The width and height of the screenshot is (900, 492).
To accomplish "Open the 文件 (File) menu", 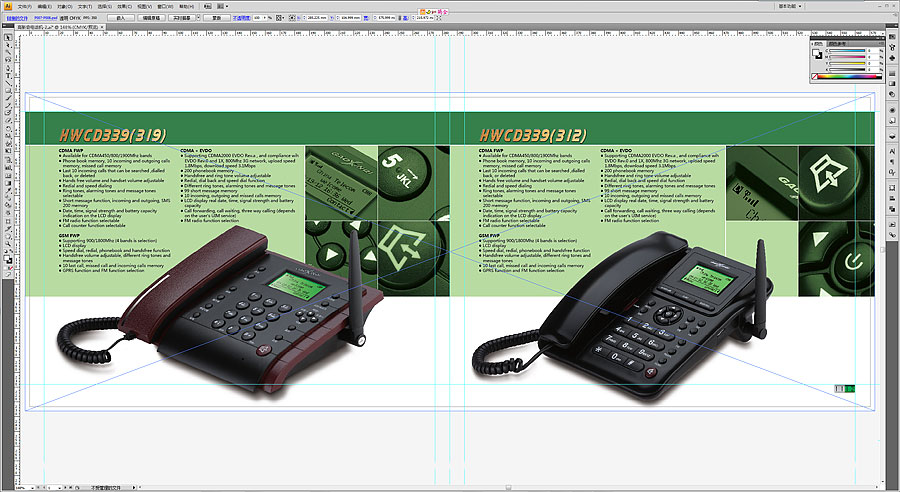I will (x=24, y=6).
